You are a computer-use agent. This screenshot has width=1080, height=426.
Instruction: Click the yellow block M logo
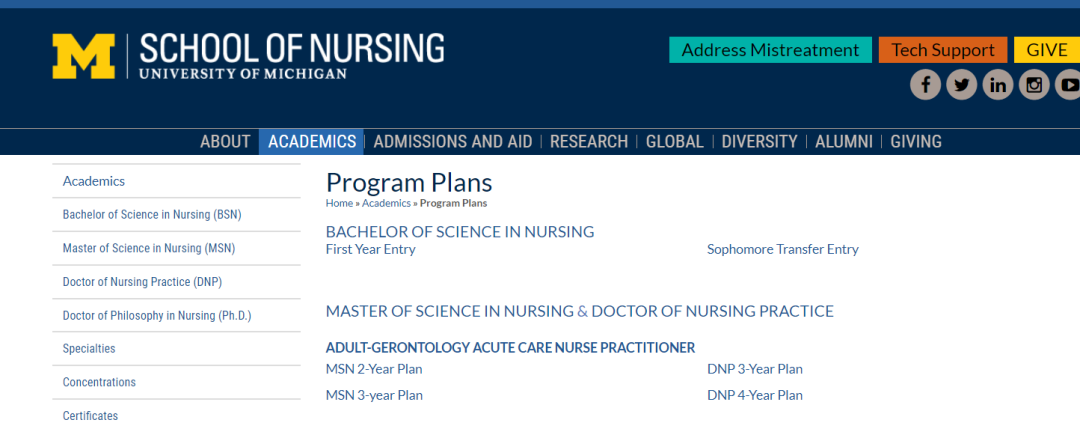[83, 56]
